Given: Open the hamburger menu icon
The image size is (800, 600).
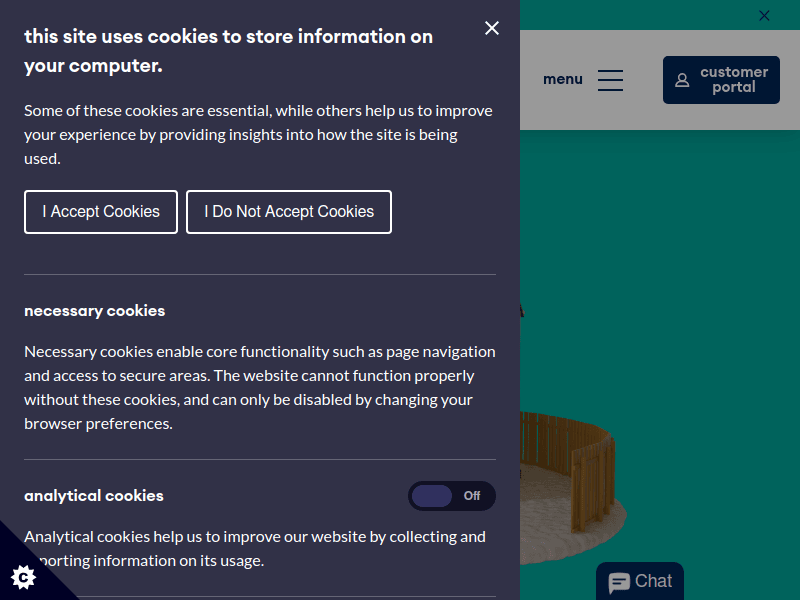Looking at the screenshot, I should (610, 80).
